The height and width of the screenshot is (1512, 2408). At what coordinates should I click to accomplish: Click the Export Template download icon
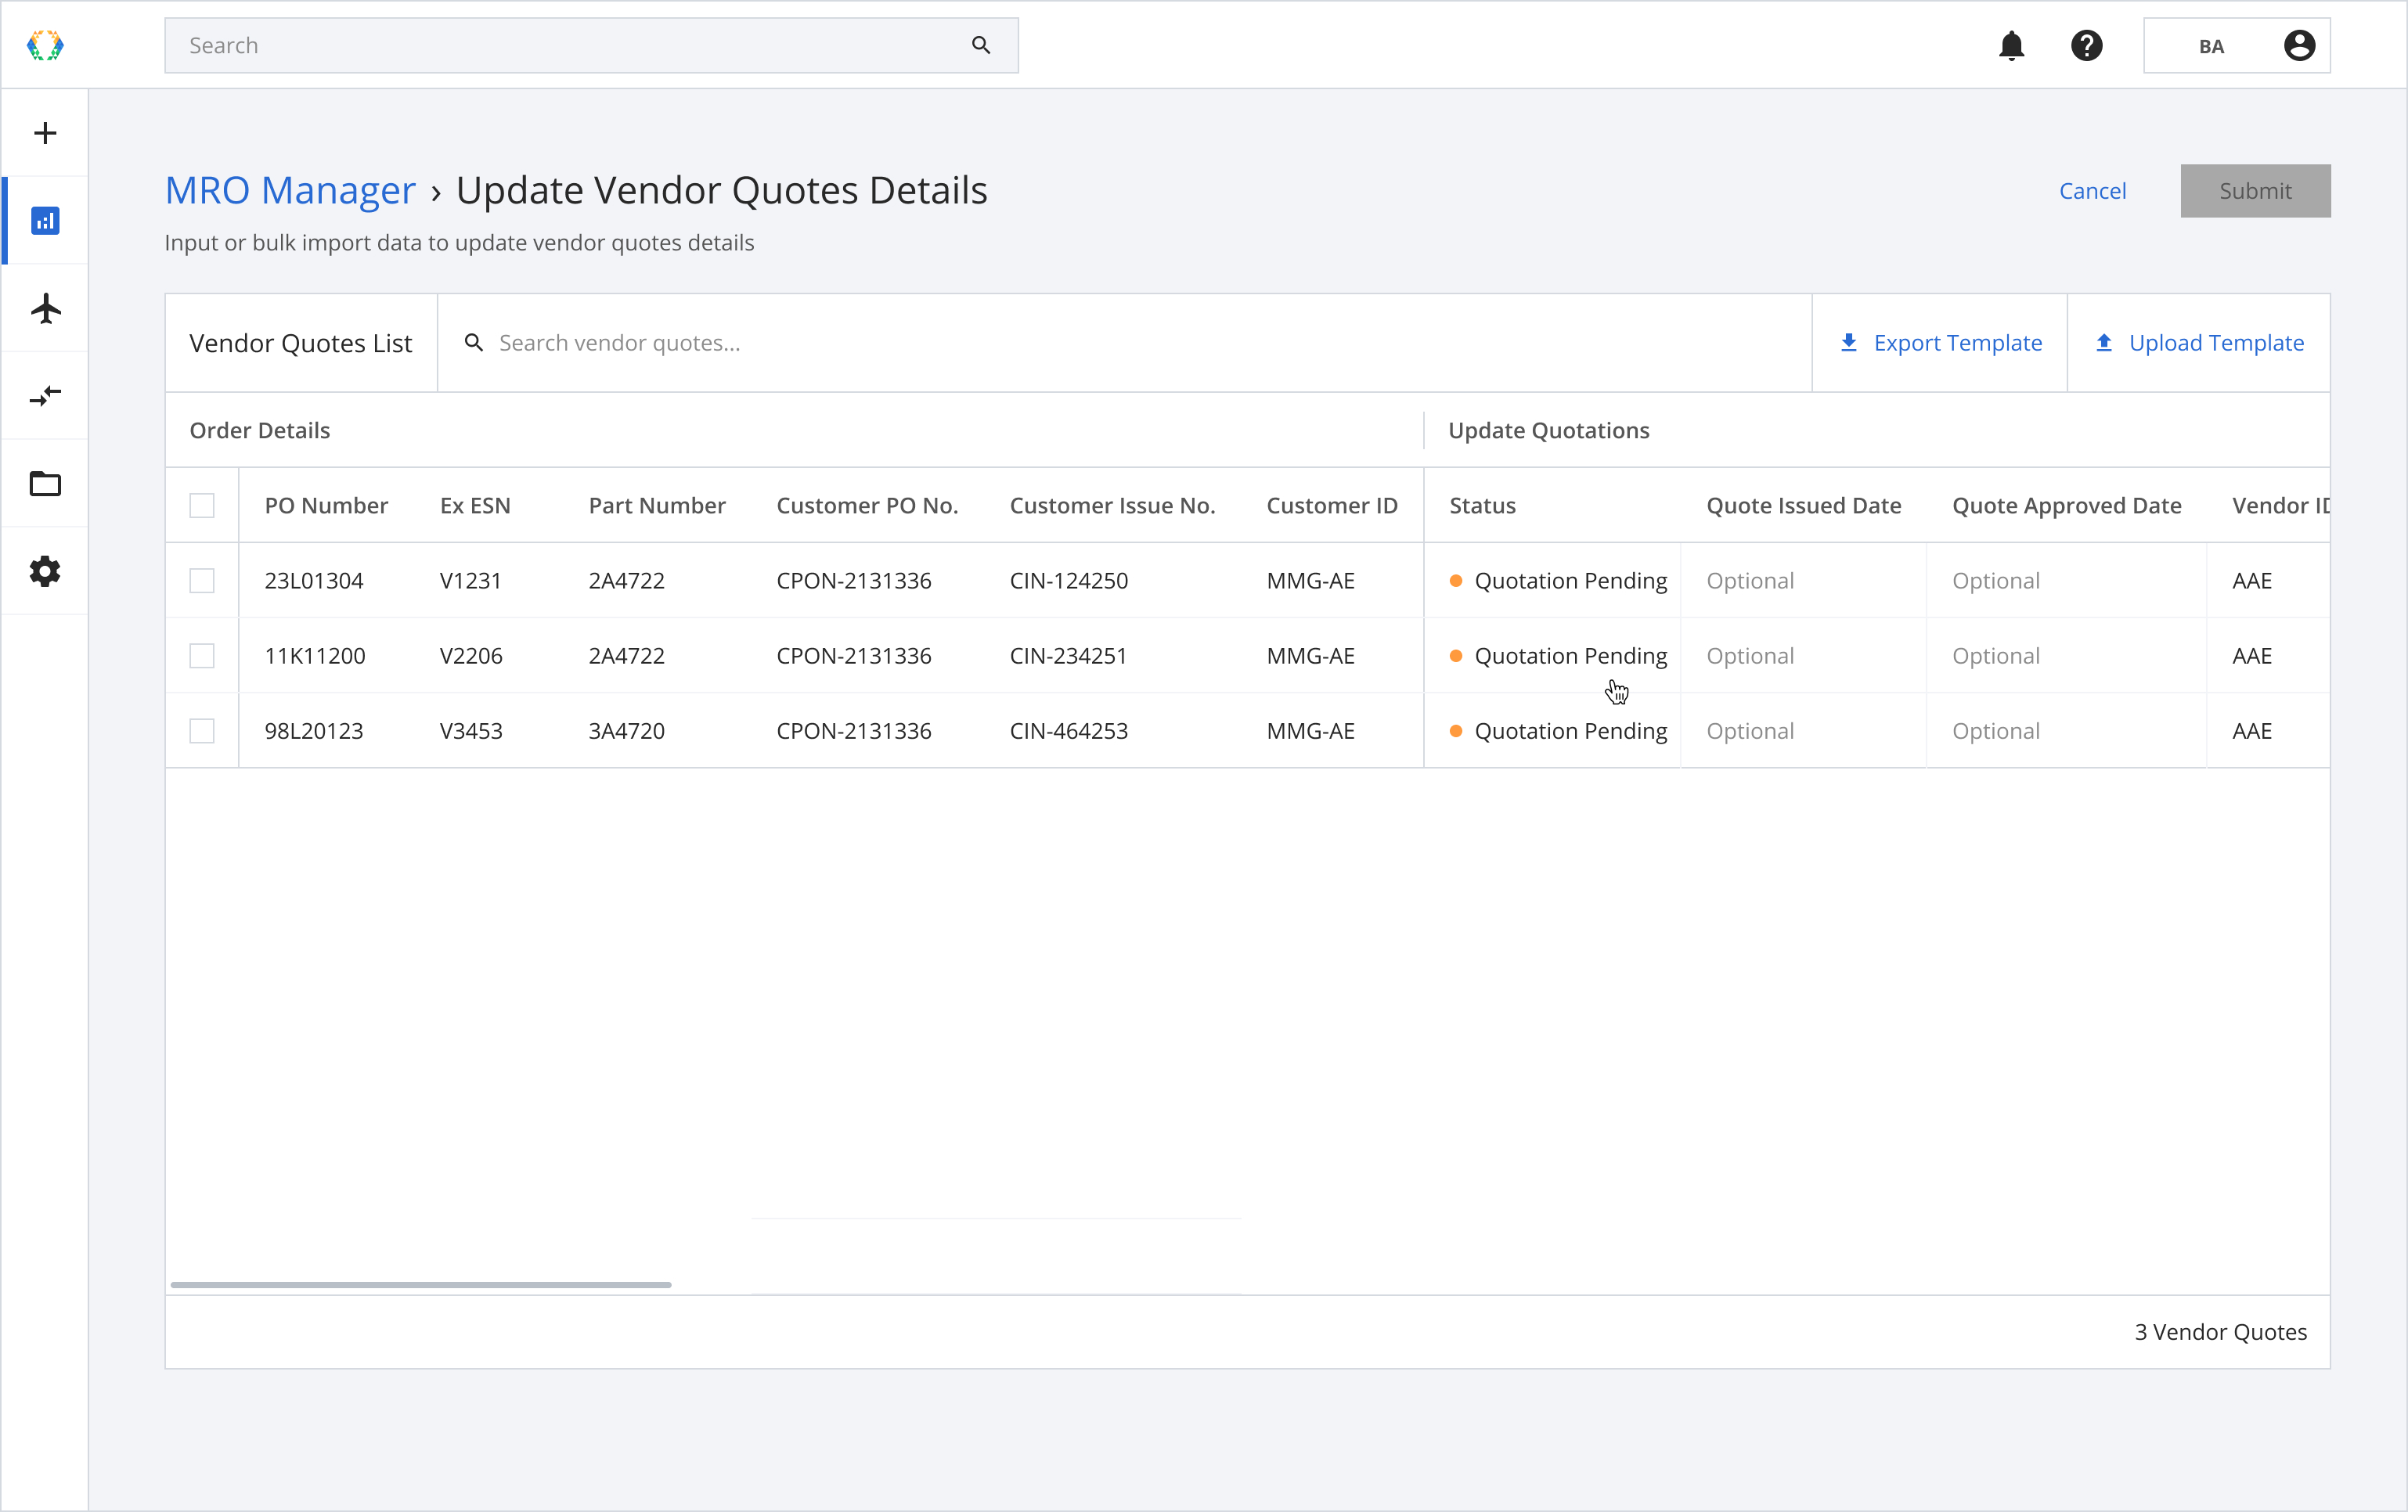[1849, 343]
